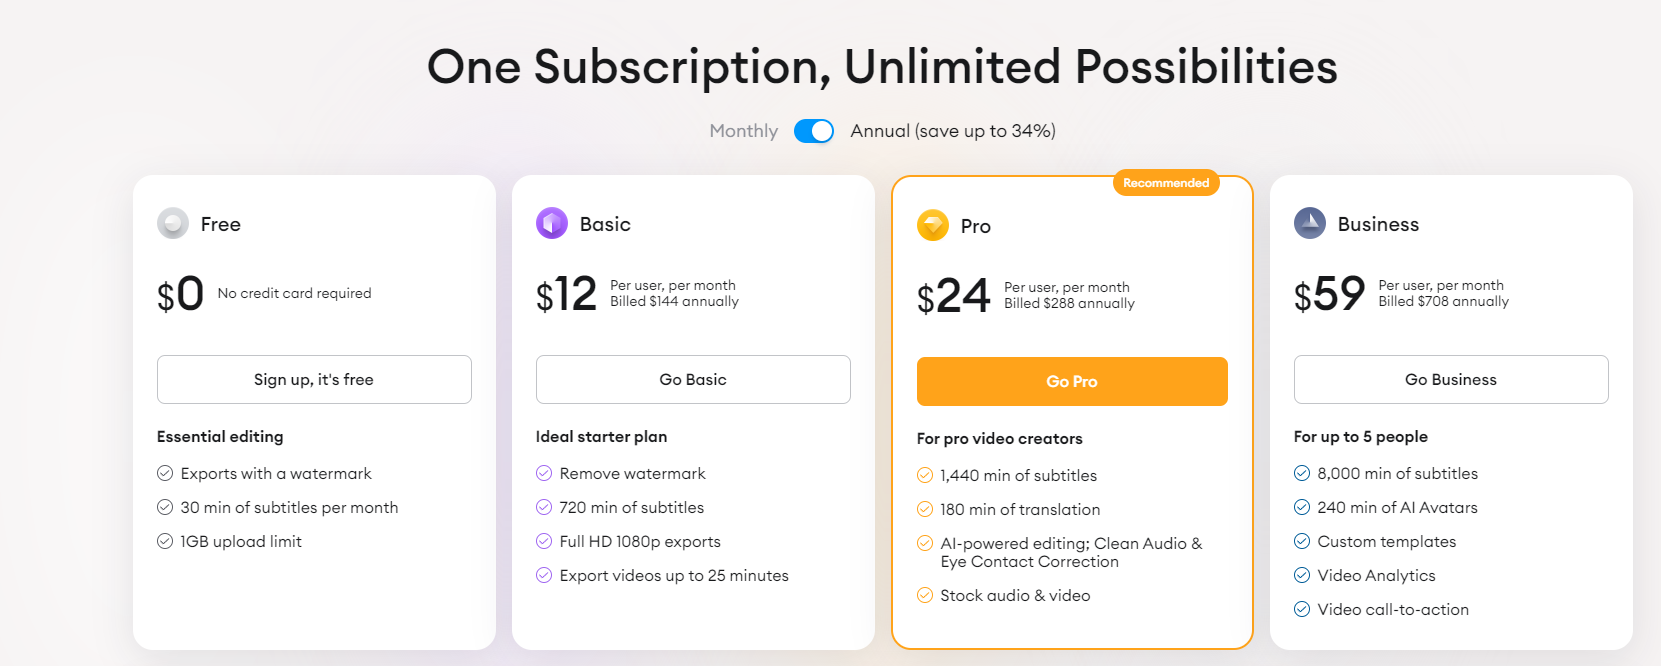Select the Monthly billing label
Image resolution: width=1661 pixels, height=666 pixels.
(743, 131)
